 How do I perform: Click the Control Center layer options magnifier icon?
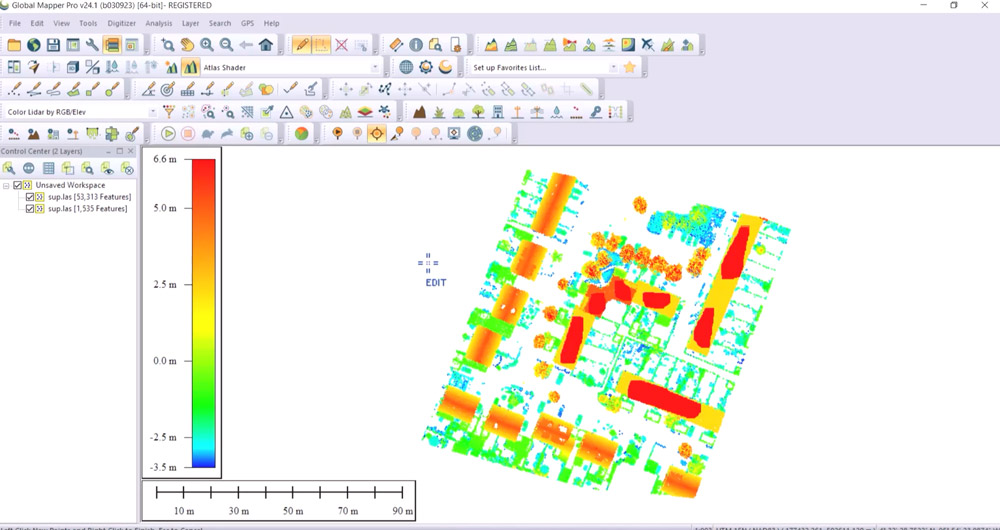click(x=88, y=168)
